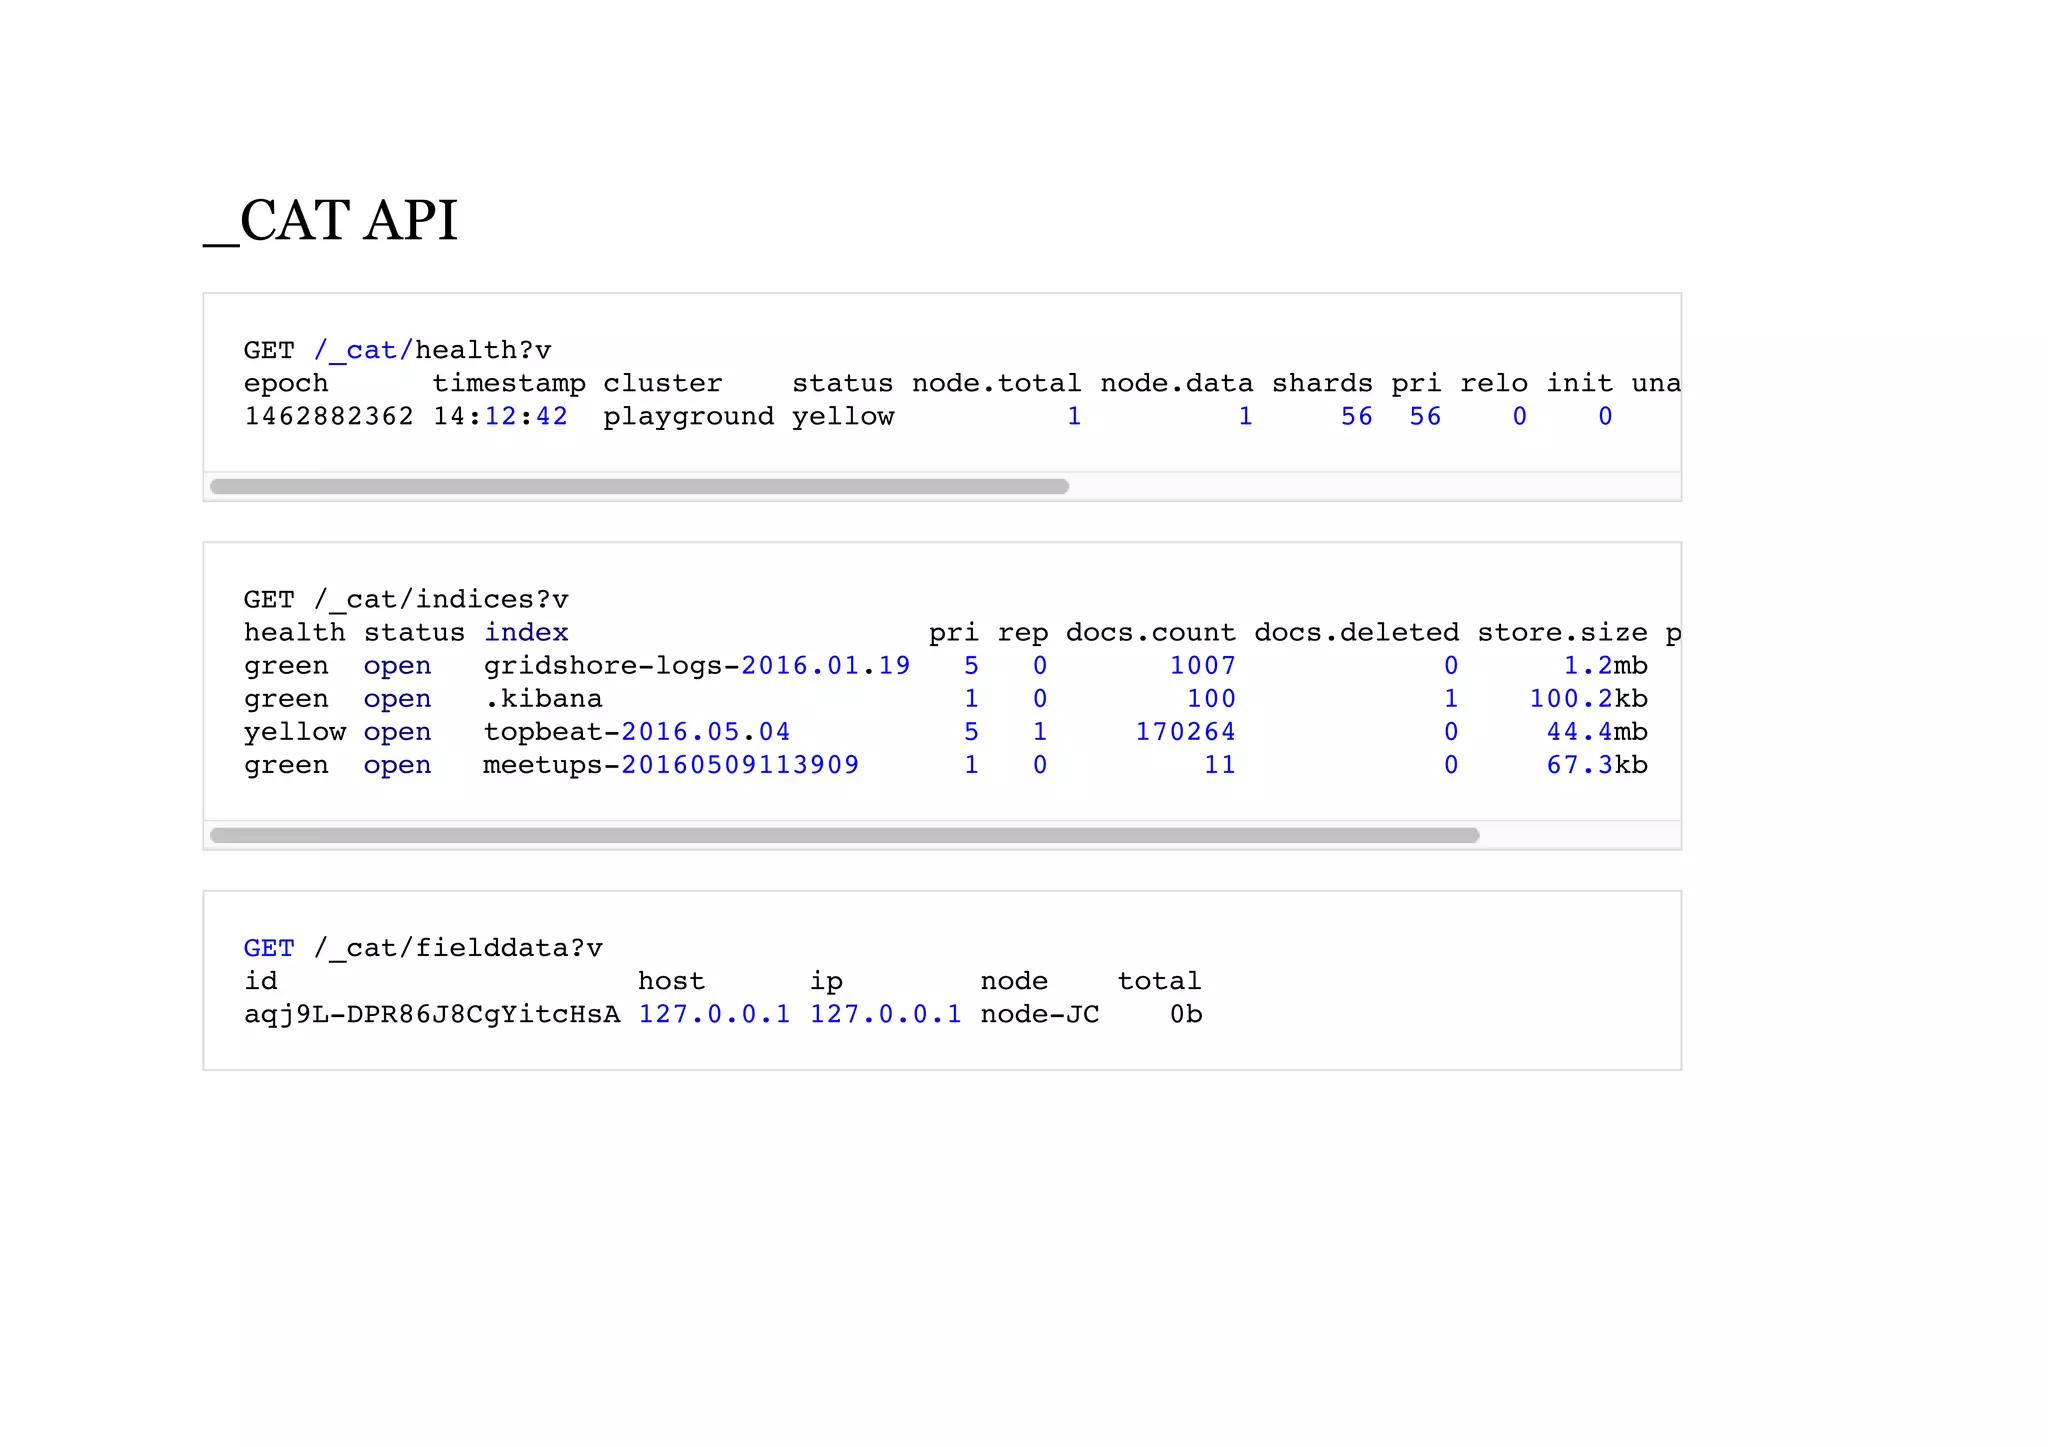Screen dimensions: 2048x1447
Task: Click the open status in .kibana row
Action: point(397,700)
